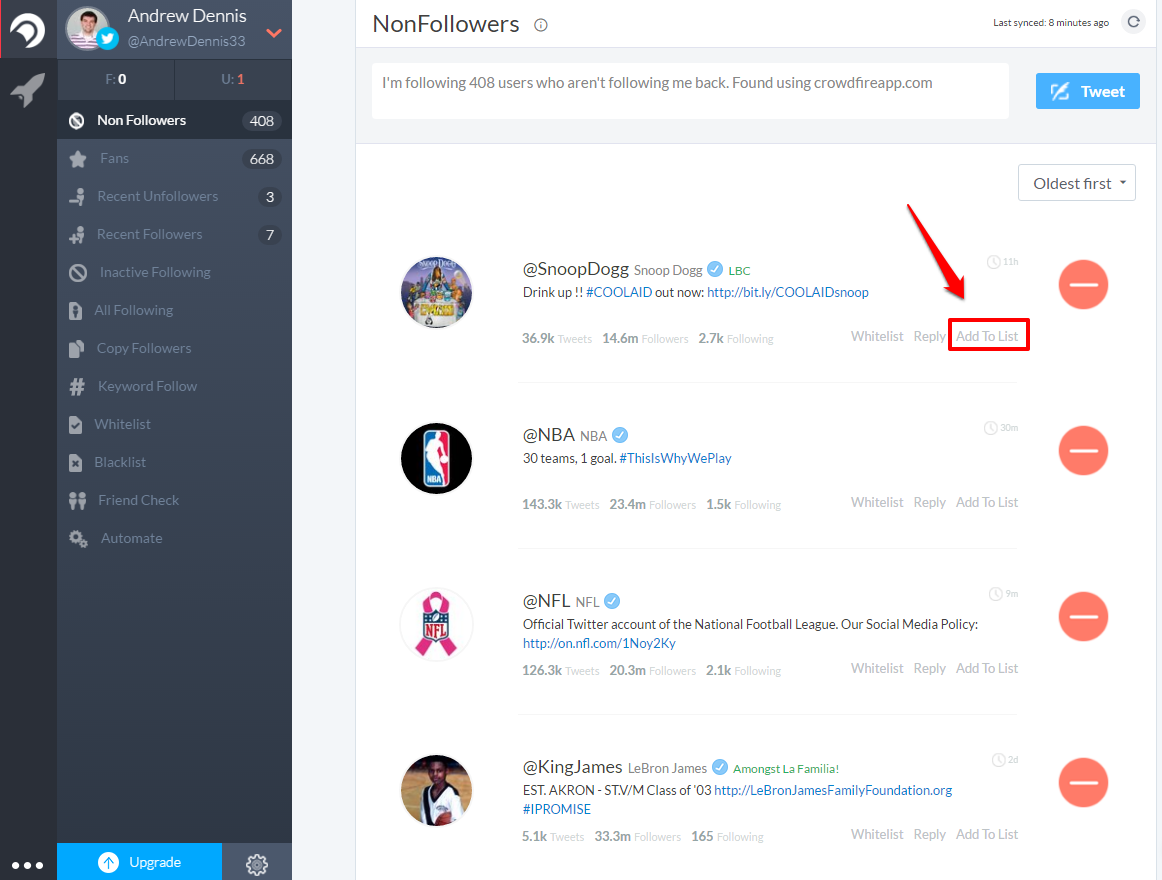Reply to @KingJames
Image resolution: width=1162 pixels, height=880 pixels.
[x=929, y=835]
